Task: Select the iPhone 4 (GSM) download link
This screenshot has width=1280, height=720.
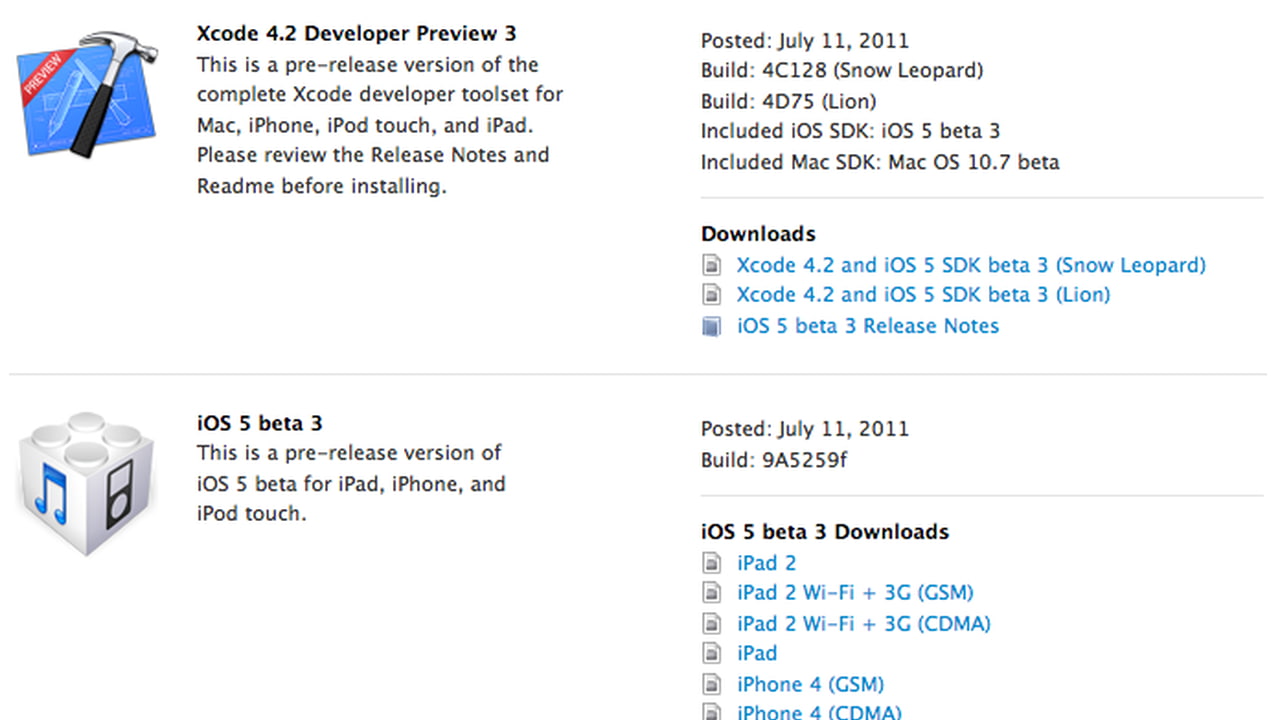Action: (x=811, y=685)
